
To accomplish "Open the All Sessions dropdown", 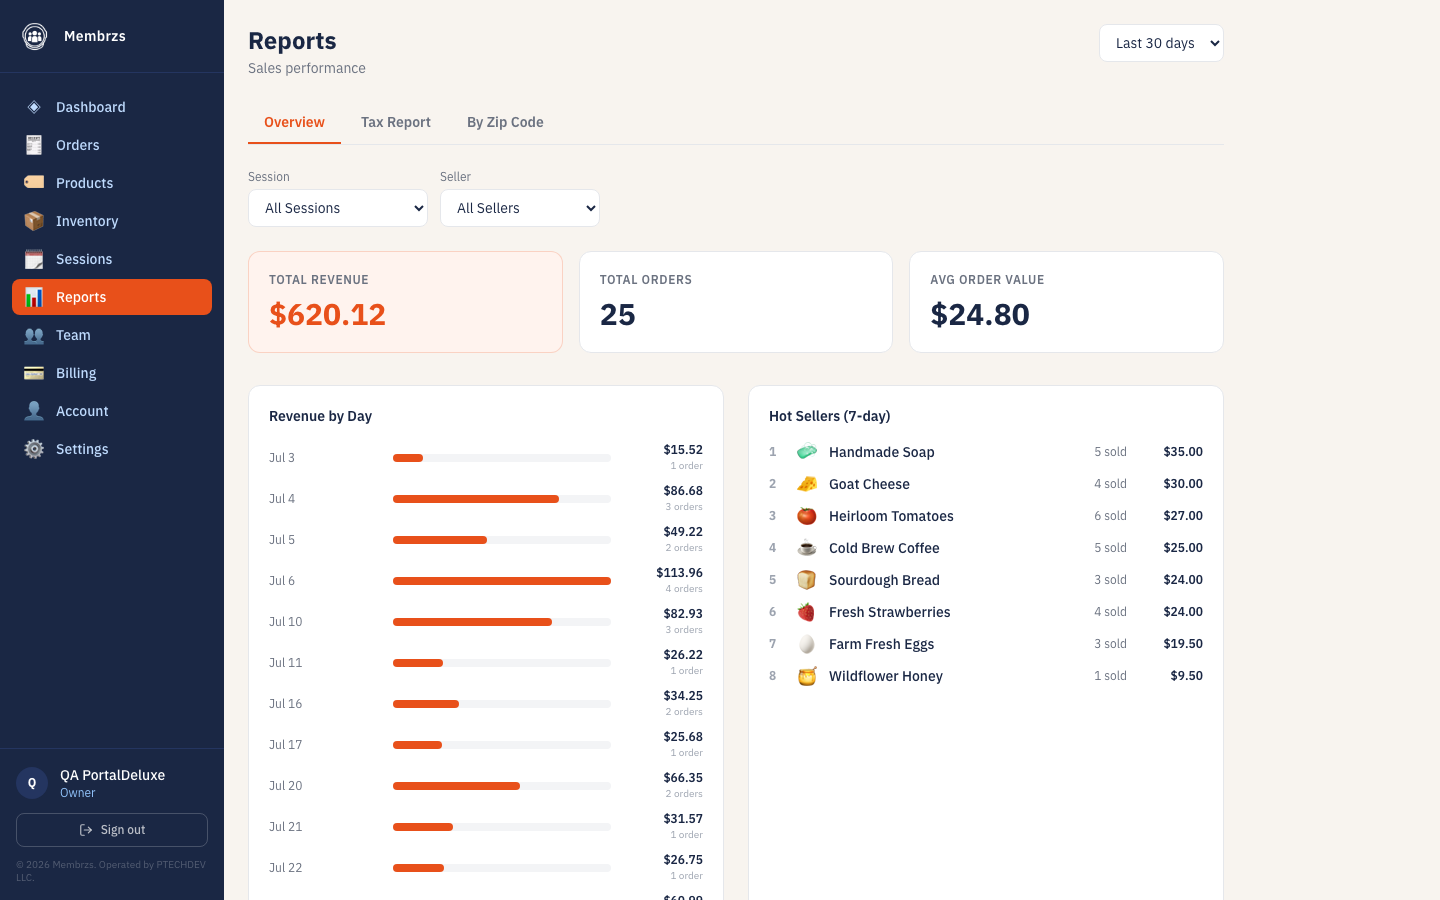I will click(x=338, y=208).
